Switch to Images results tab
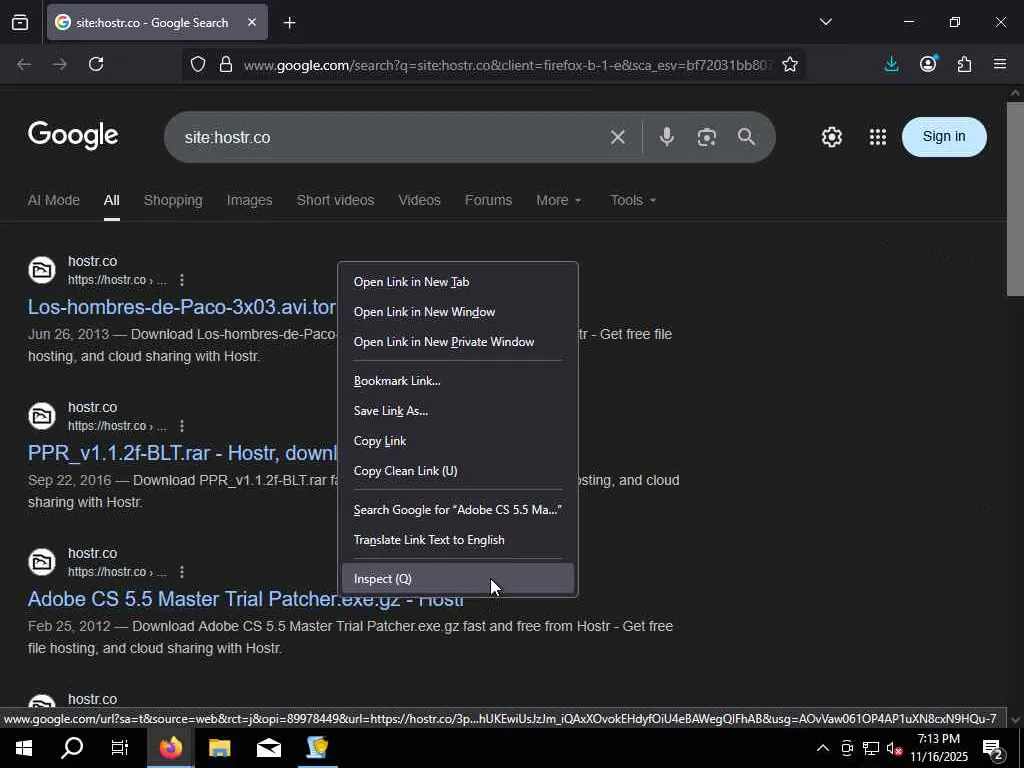Viewport: 1024px width, 768px height. (249, 200)
